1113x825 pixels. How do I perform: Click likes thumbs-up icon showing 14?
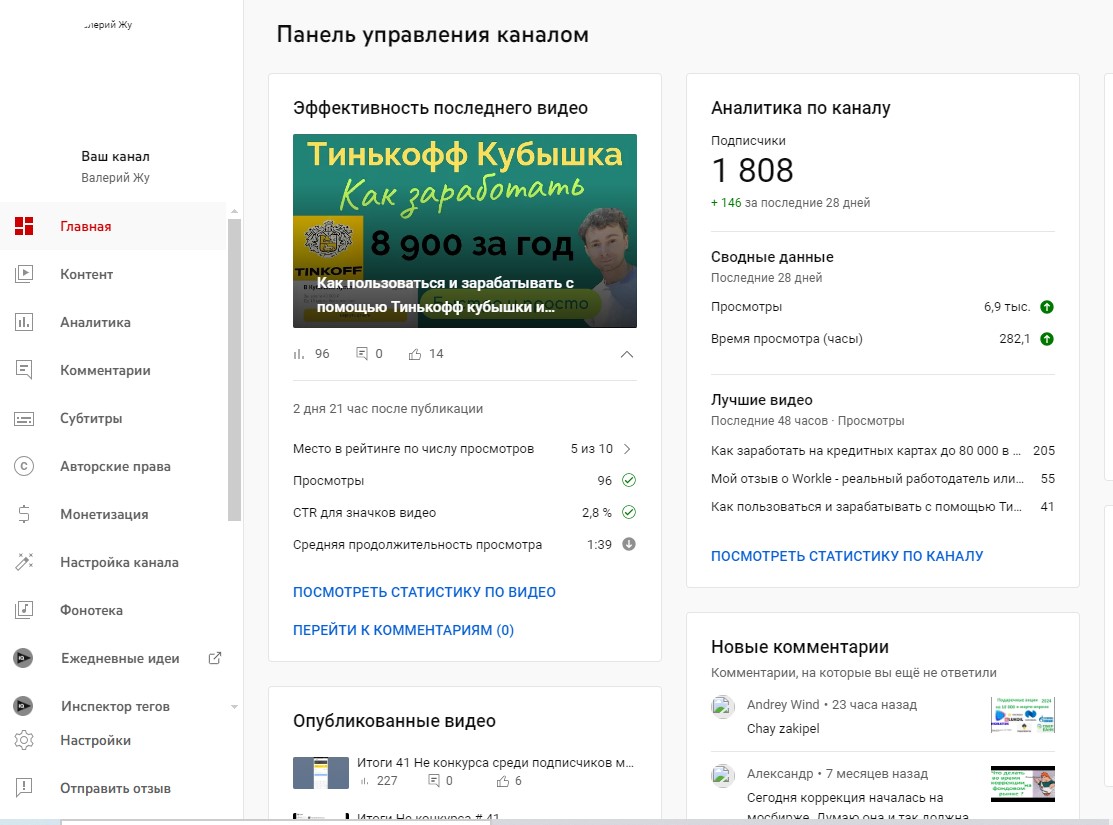pyautogui.click(x=415, y=354)
